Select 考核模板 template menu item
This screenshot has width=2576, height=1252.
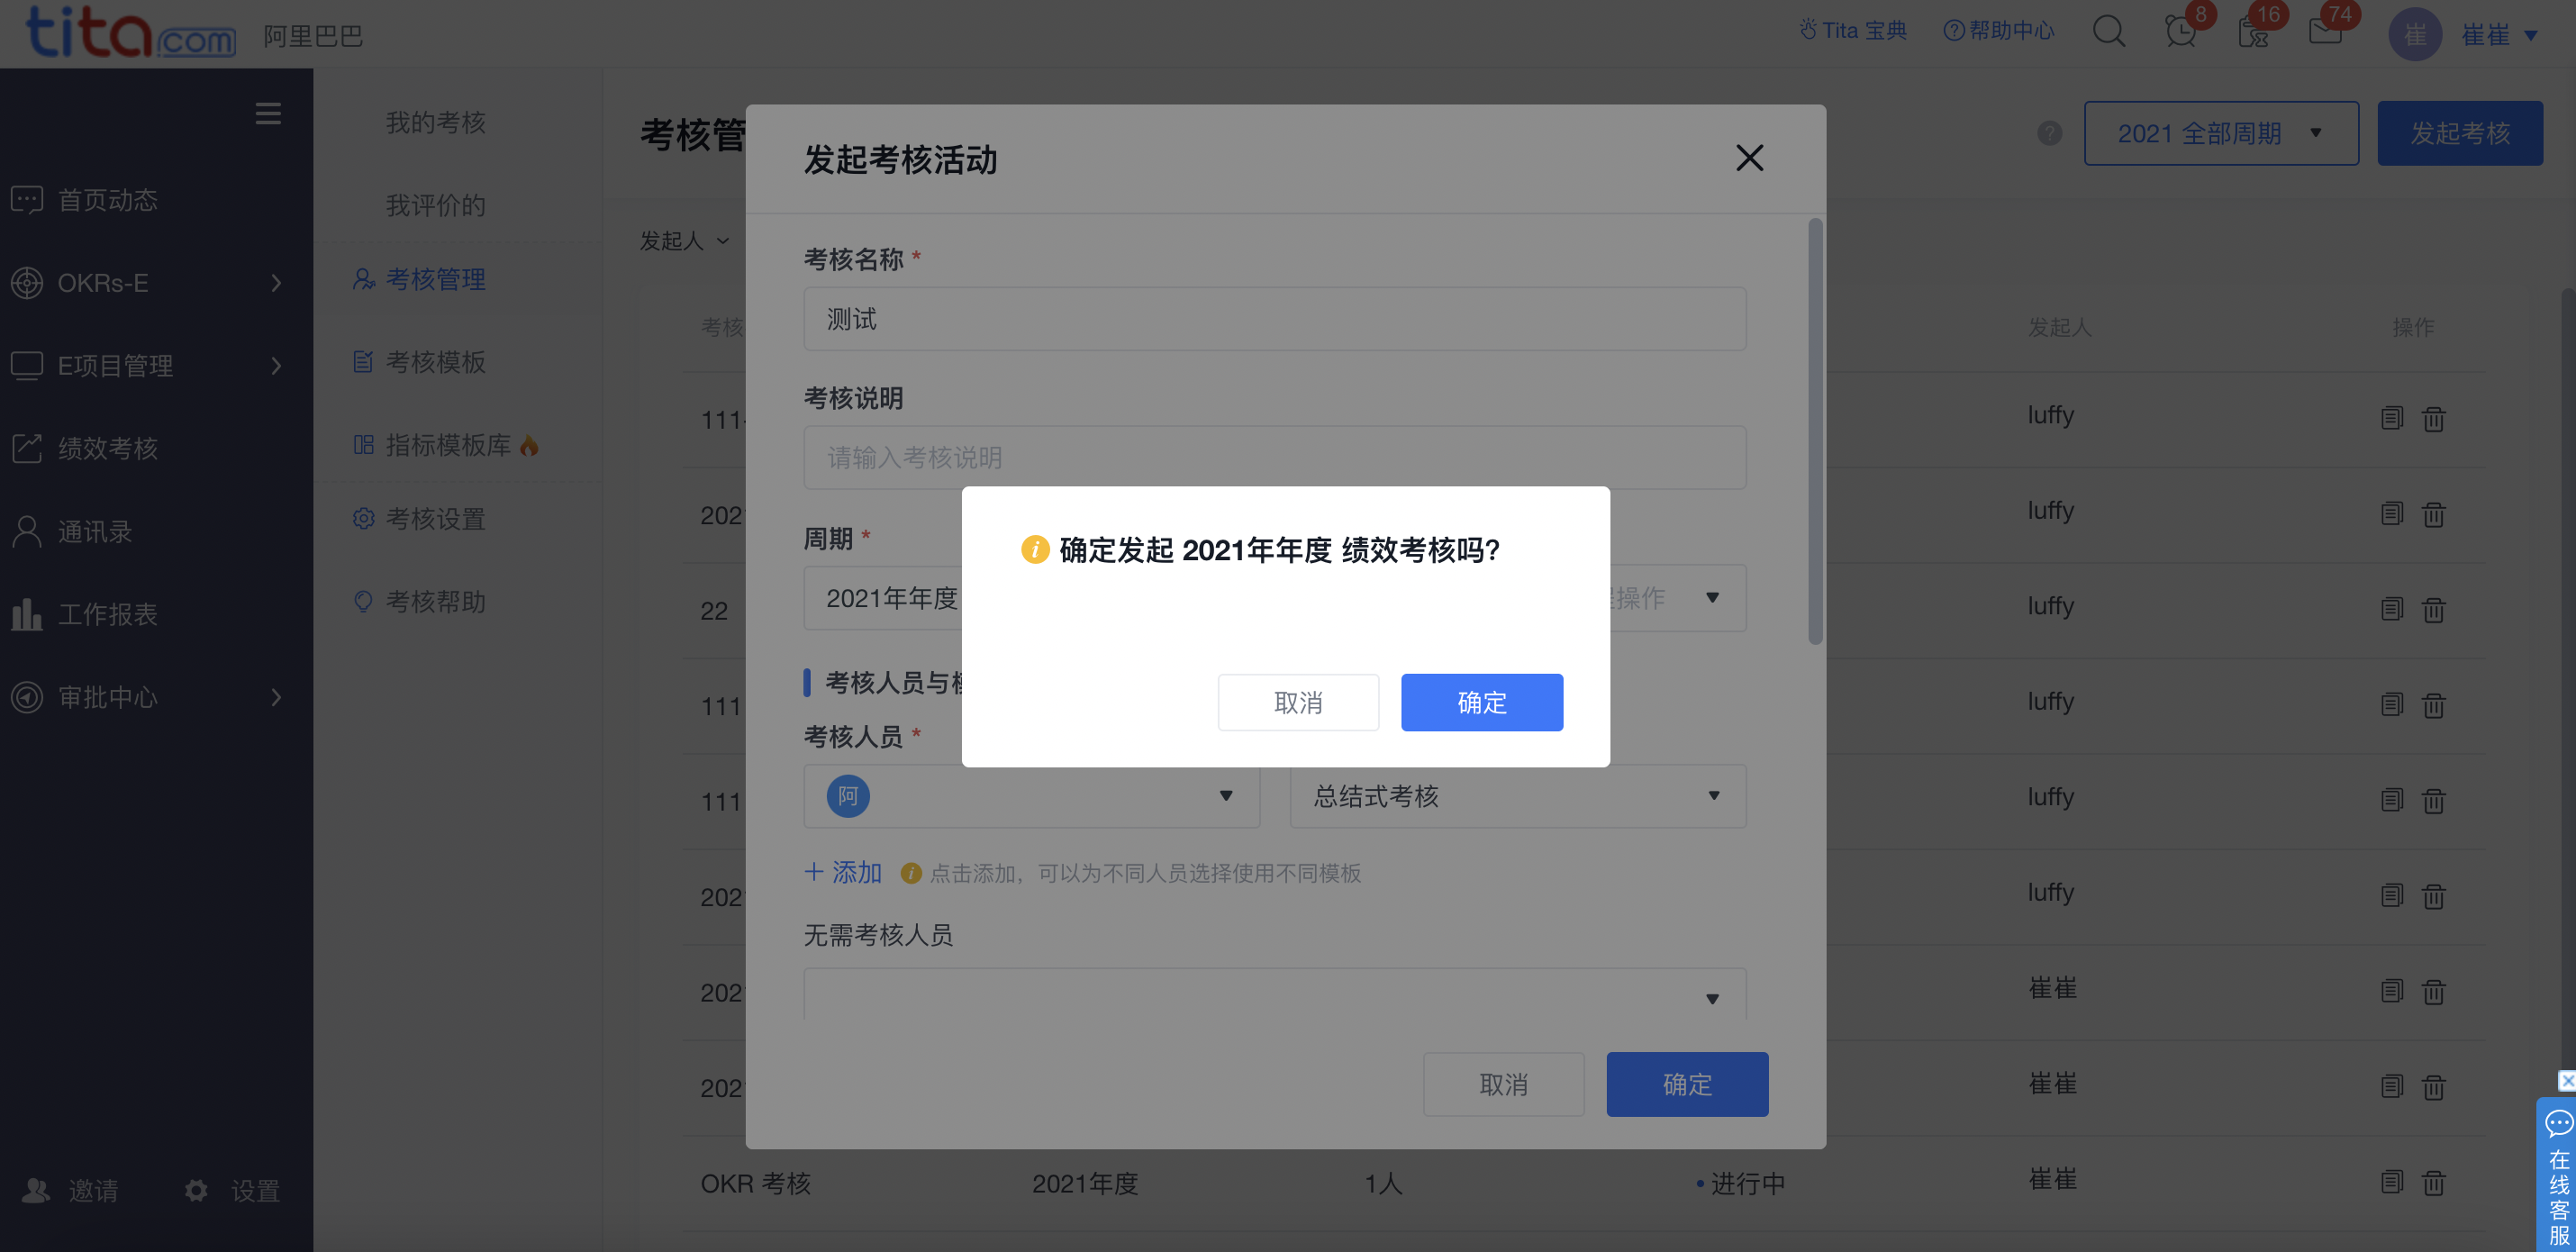[435, 361]
